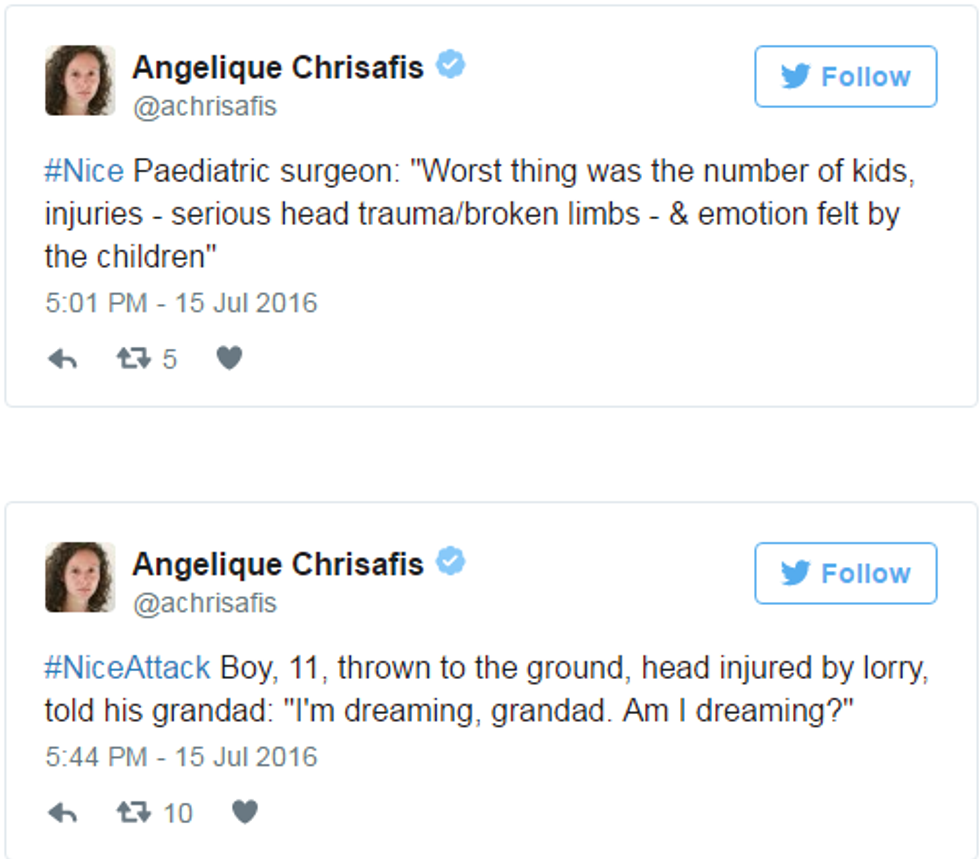The width and height of the screenshot is (980, 859).
Task: Like the tweet about dreaming grandad
Action: (244, 812)
